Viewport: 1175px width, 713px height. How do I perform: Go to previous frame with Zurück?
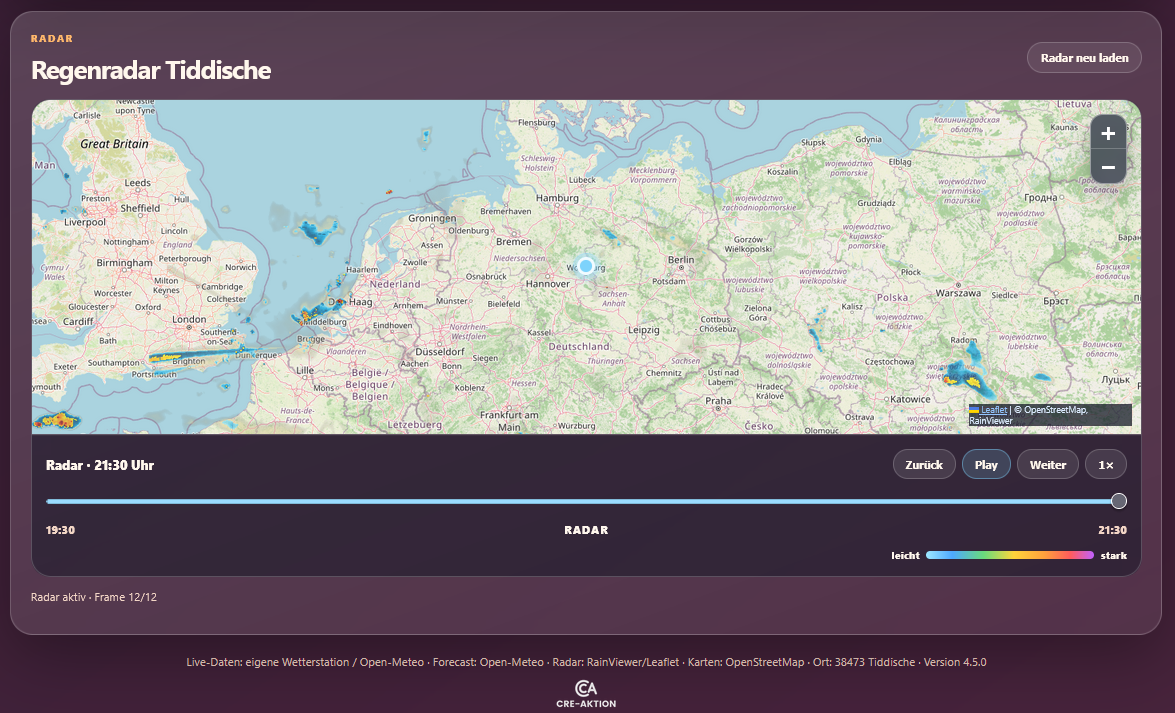(x=924, y=465)
